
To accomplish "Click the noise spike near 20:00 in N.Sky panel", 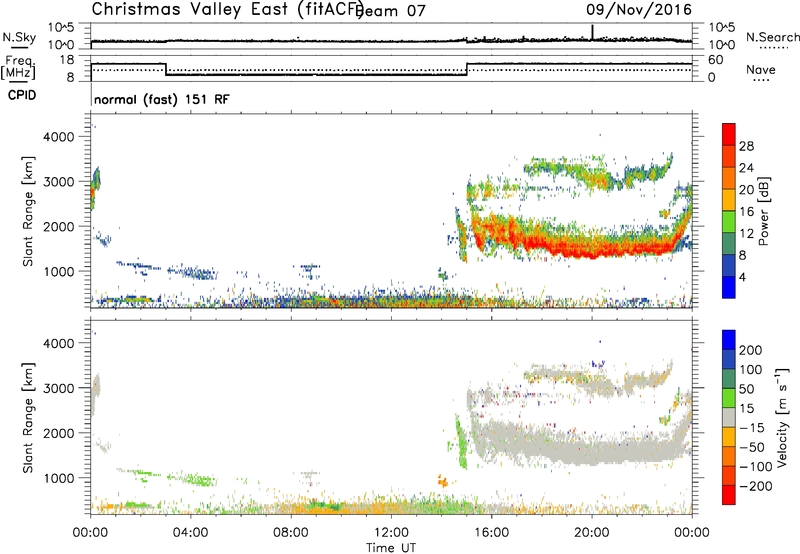I will tap(592, 32).
